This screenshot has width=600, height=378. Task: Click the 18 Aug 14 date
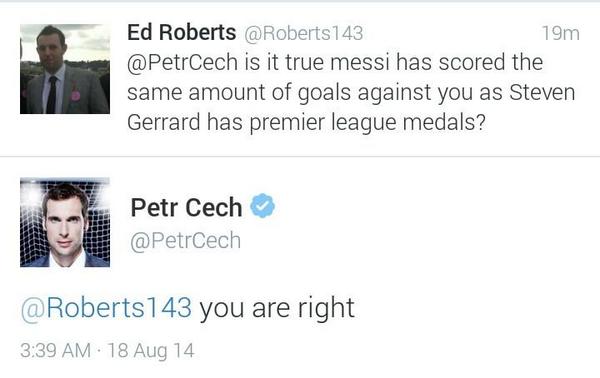click(x=151, y=351)
